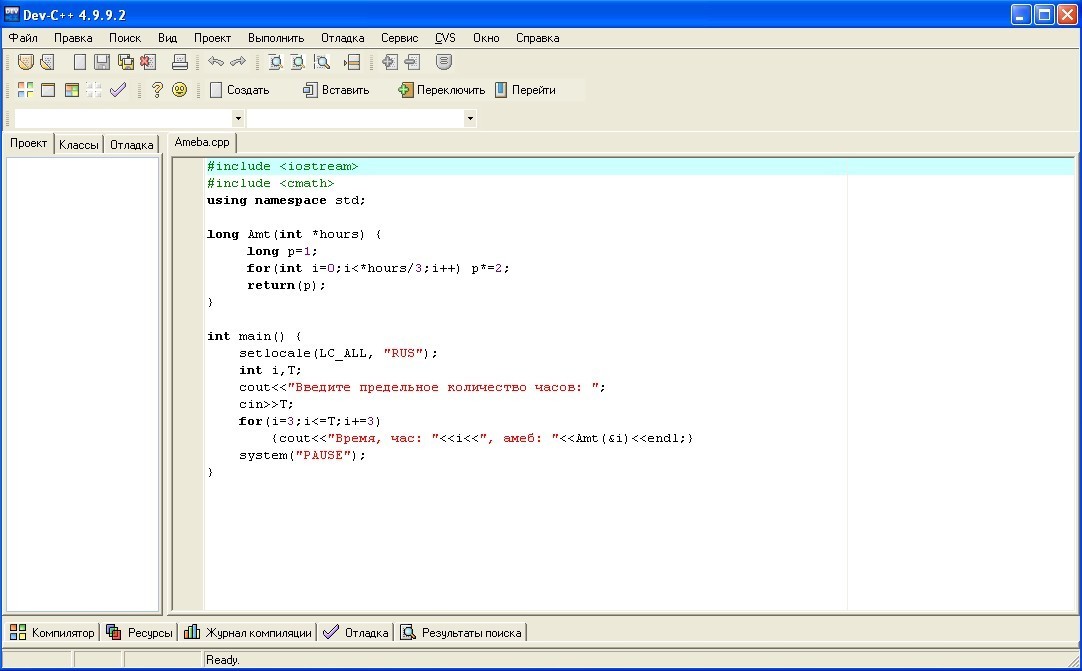This screenshot has width=1082, height=671.
Task: Click the Print icon in toolbar
Action: tap(180, 62)
